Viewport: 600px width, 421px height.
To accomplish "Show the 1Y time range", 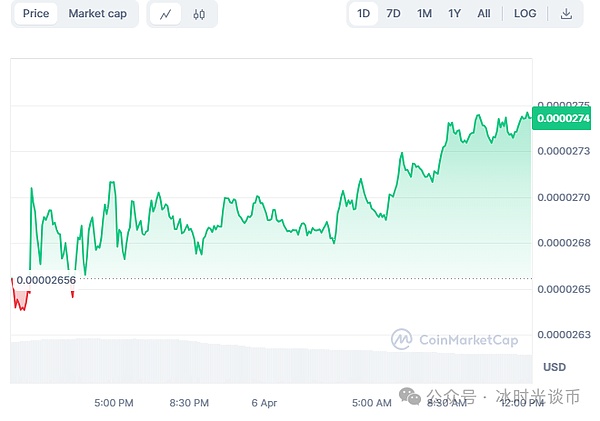I will click(455, 14).
